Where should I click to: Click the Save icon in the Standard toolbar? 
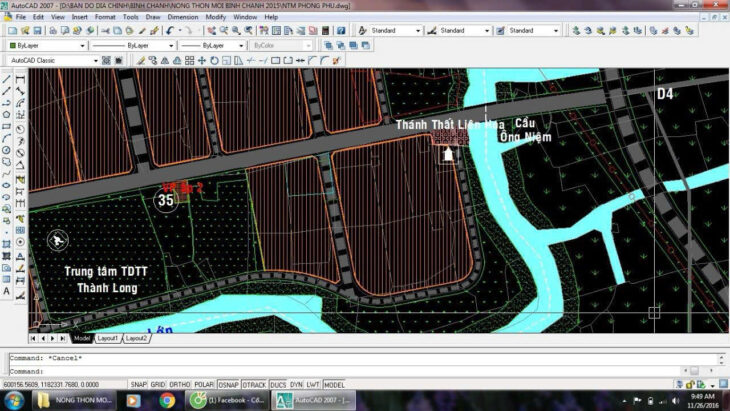pos(37,31)
